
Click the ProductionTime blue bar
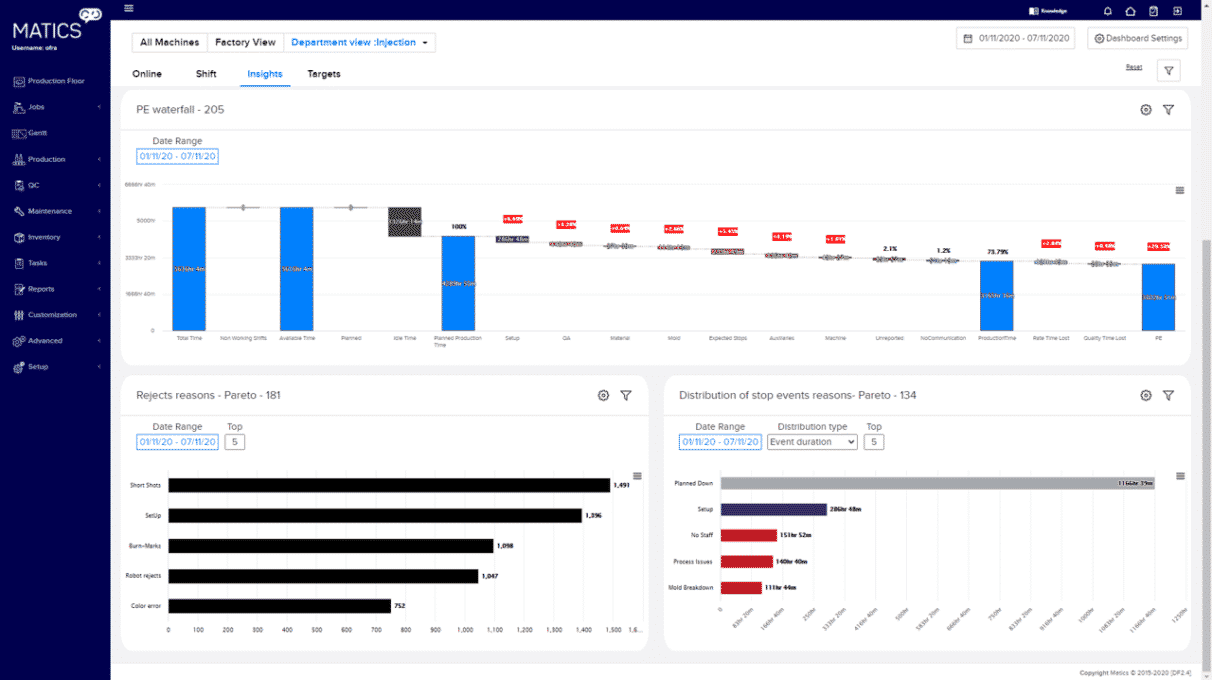[996, 296]
